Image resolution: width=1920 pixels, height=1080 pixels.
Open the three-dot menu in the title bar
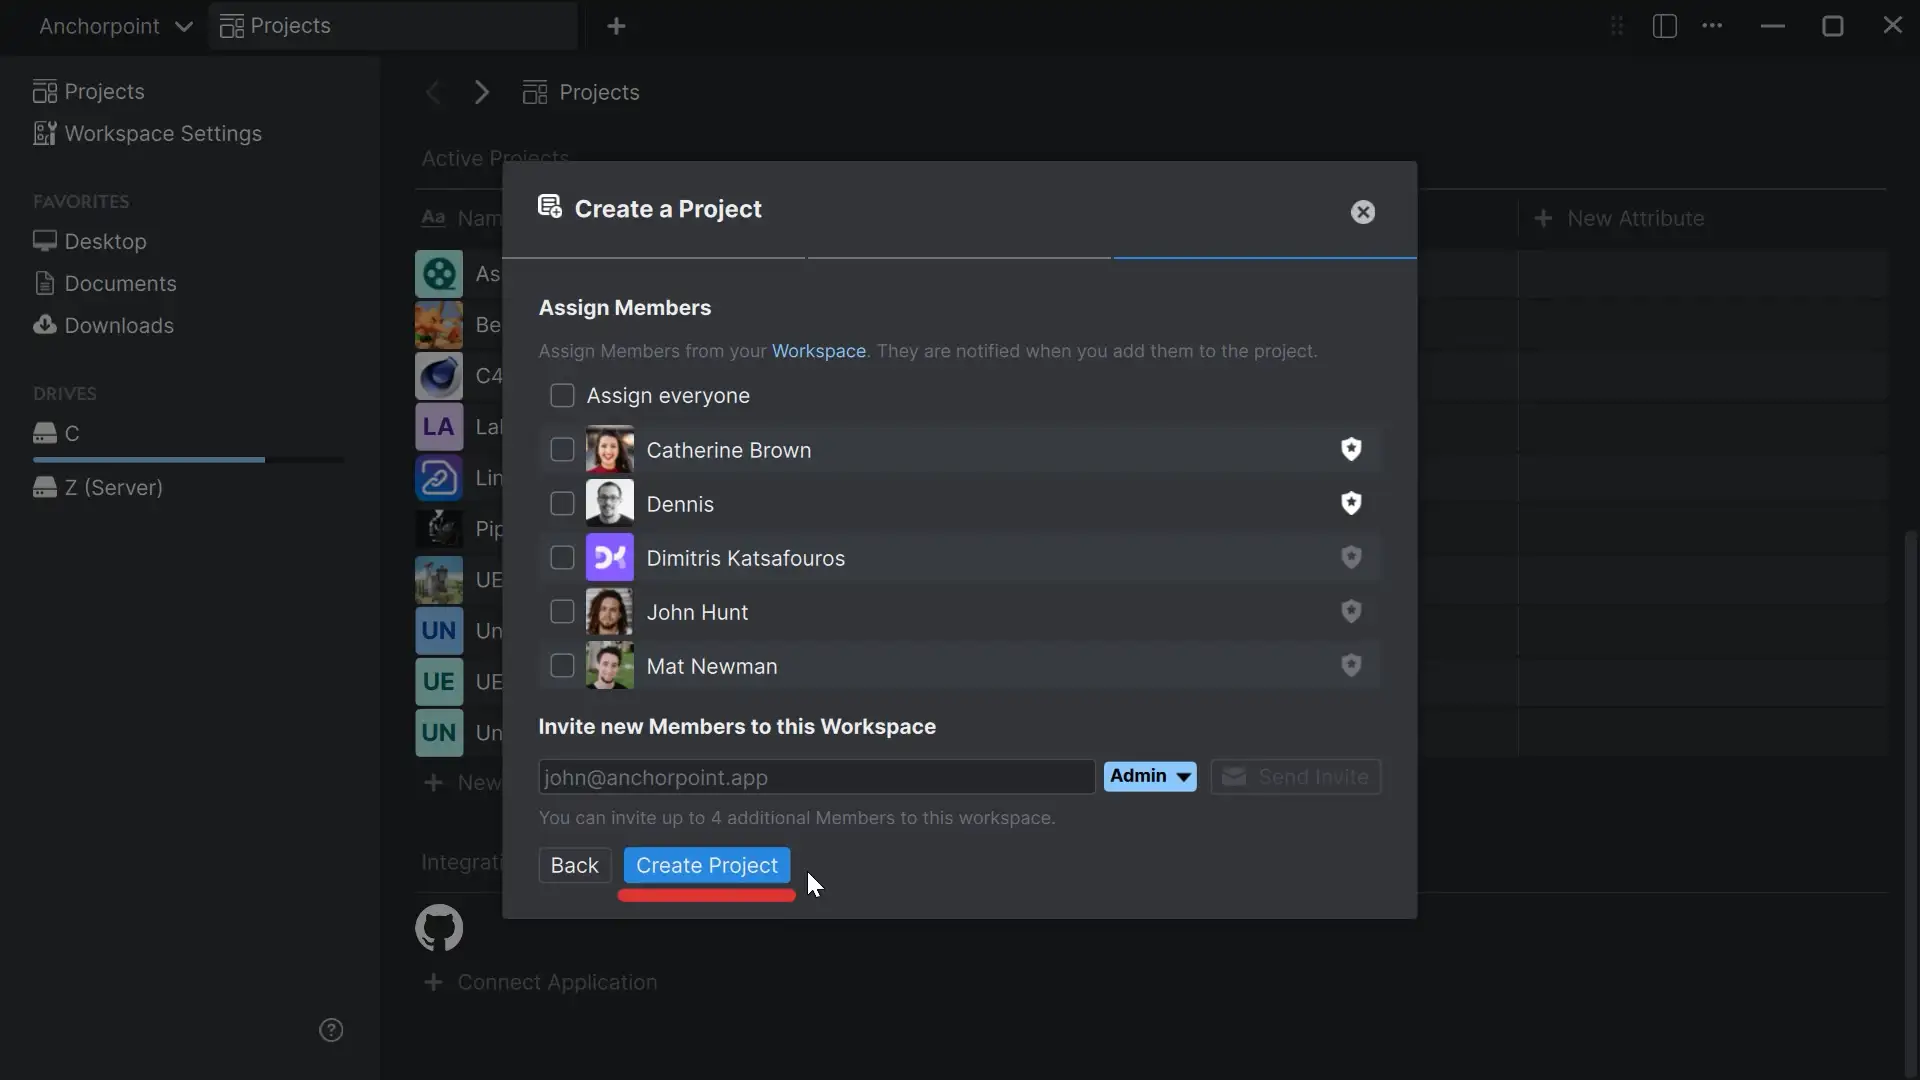pyautogui.click(x=1713, y=26)
